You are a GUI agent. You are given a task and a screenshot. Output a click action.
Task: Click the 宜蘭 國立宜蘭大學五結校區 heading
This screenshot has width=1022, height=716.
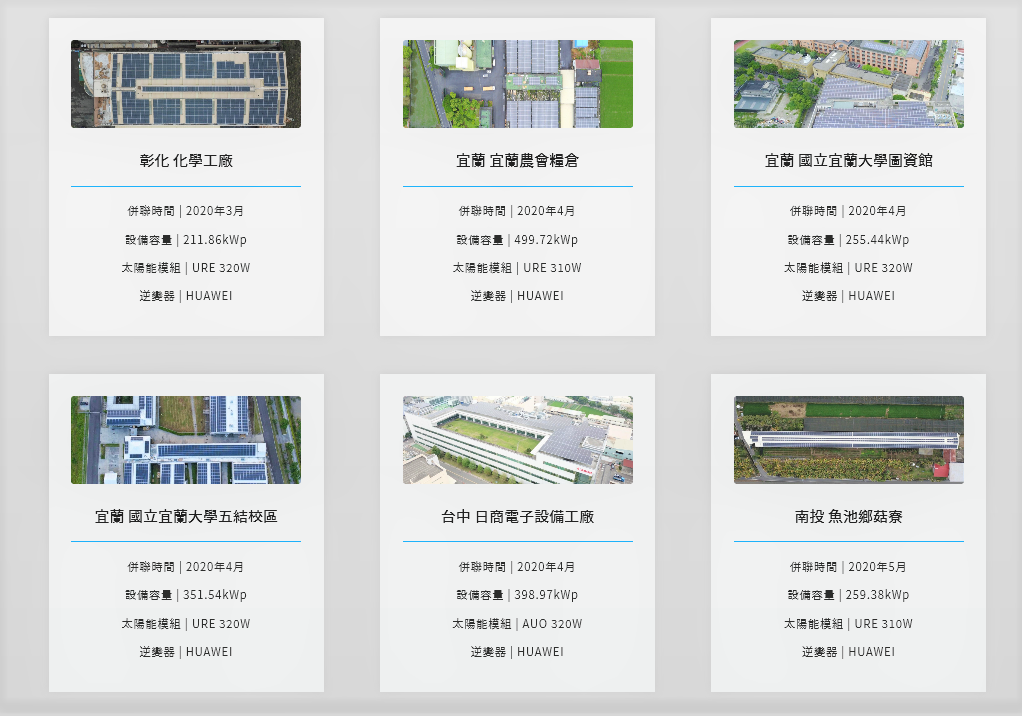pyautogui.click(x=186, y=517)
